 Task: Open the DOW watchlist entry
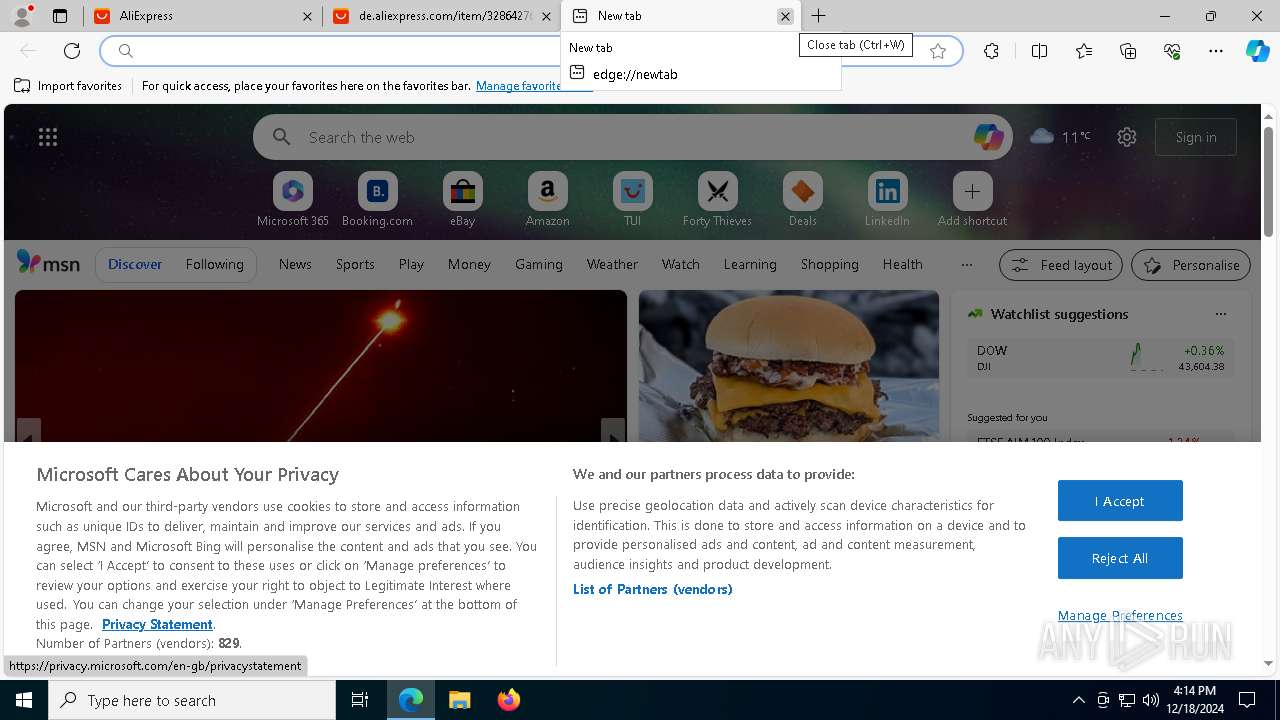[1100, 358]
